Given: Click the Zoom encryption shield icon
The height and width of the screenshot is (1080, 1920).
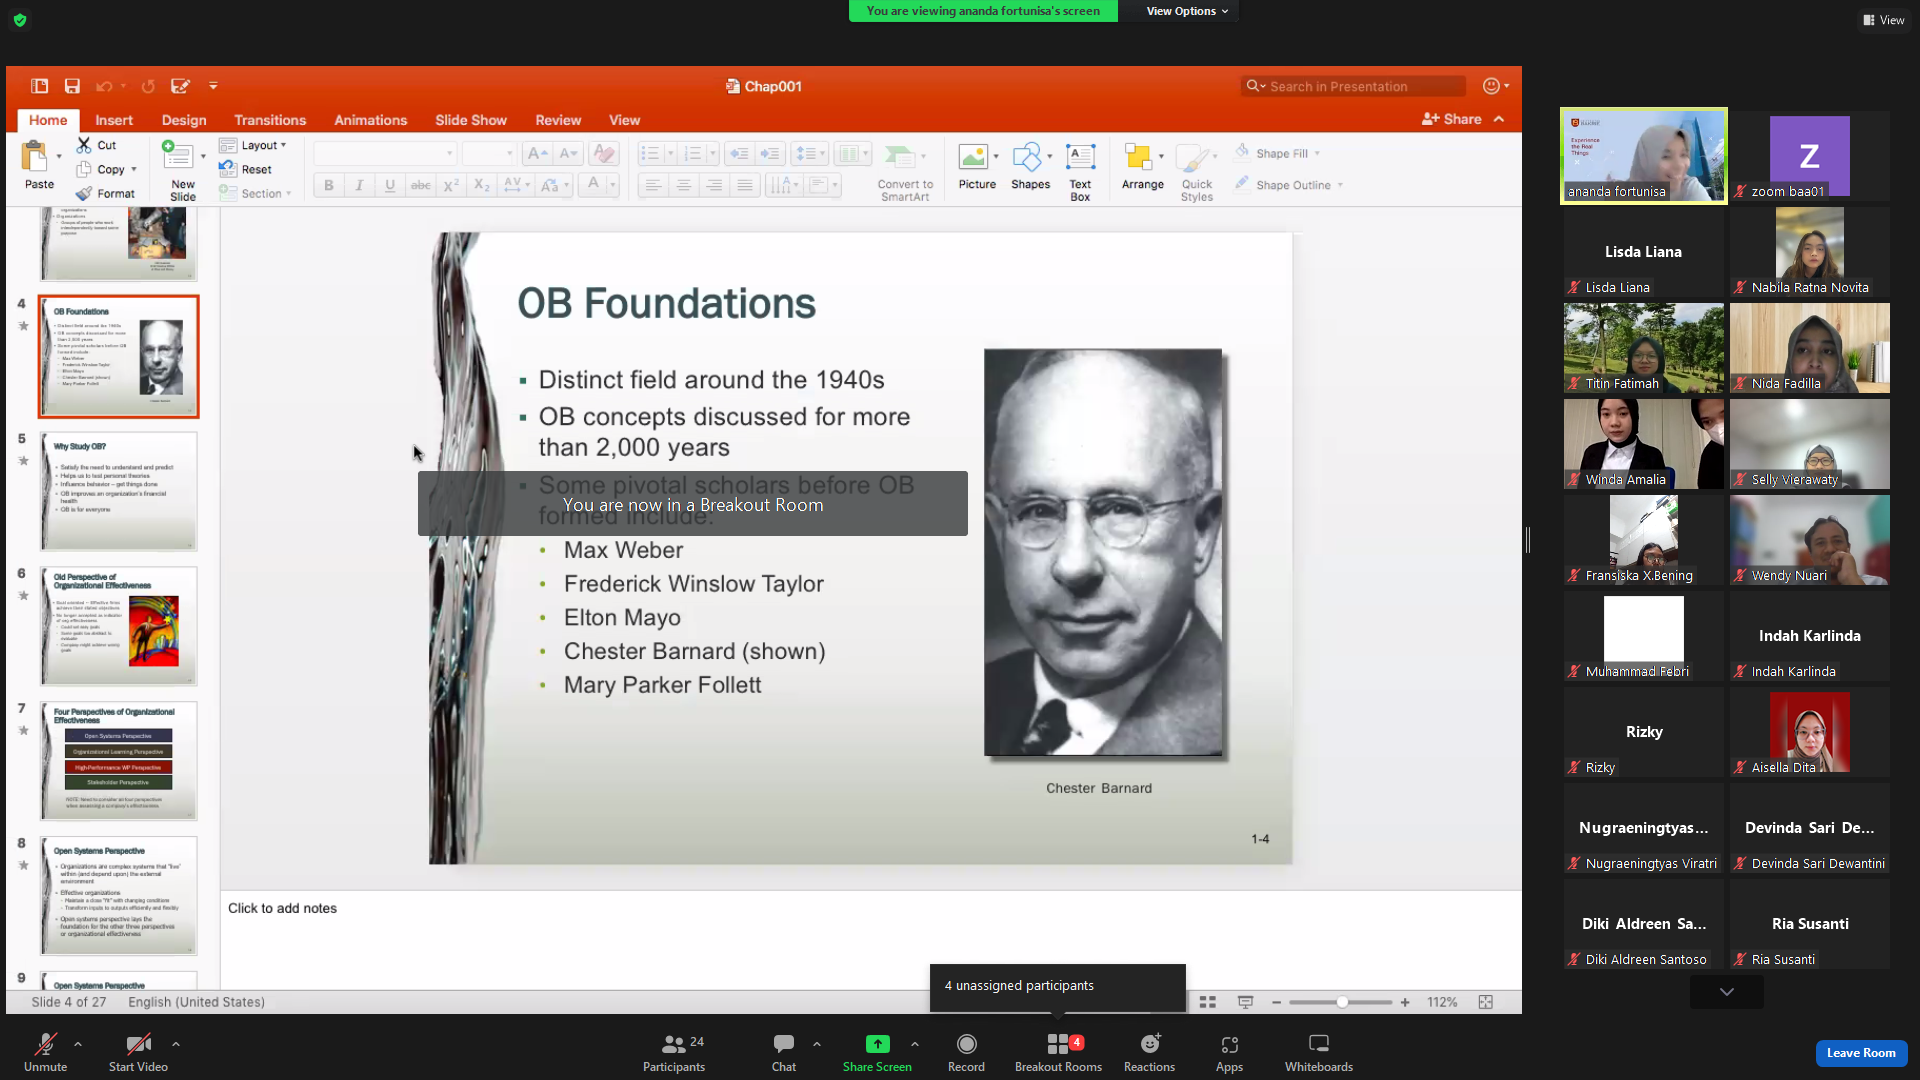Looking at the screenshot, I should coord(20,20).
